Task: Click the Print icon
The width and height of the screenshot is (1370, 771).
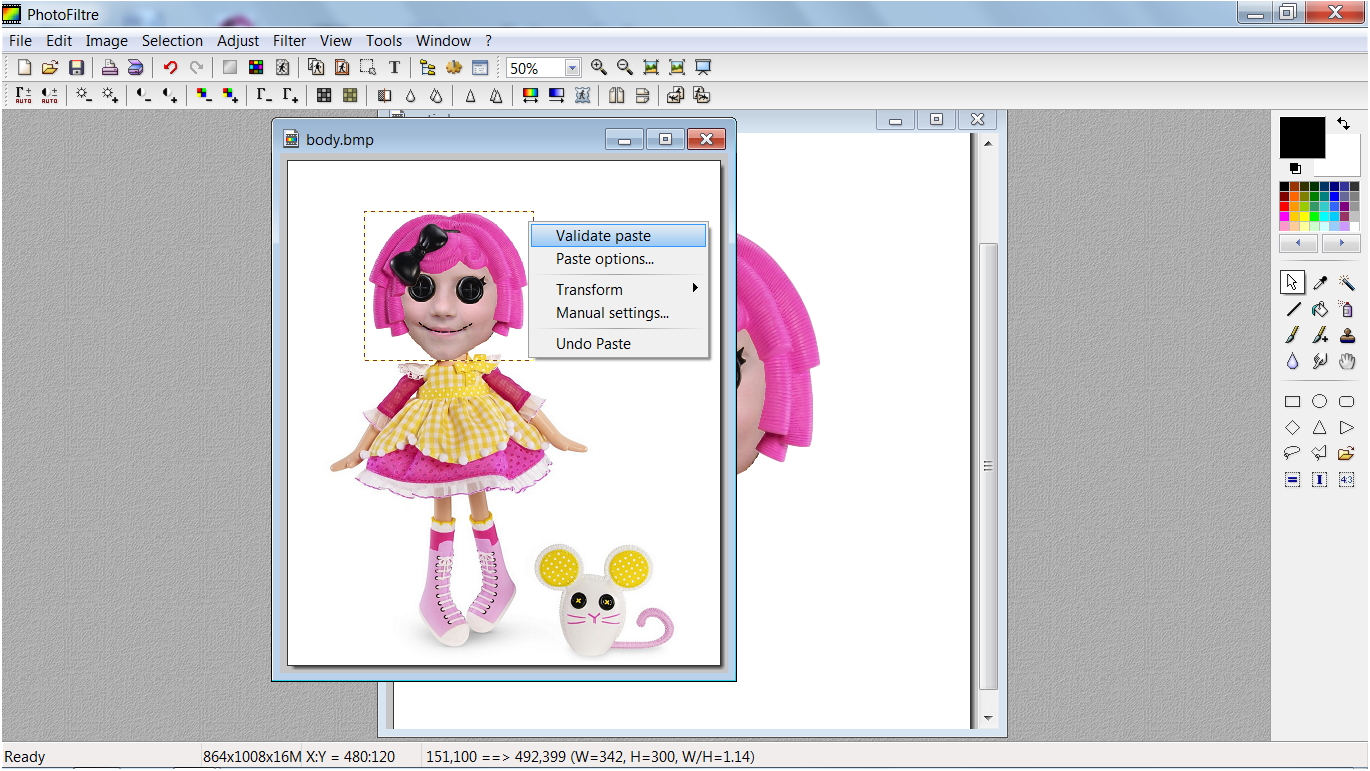Action: coord(110,67)
